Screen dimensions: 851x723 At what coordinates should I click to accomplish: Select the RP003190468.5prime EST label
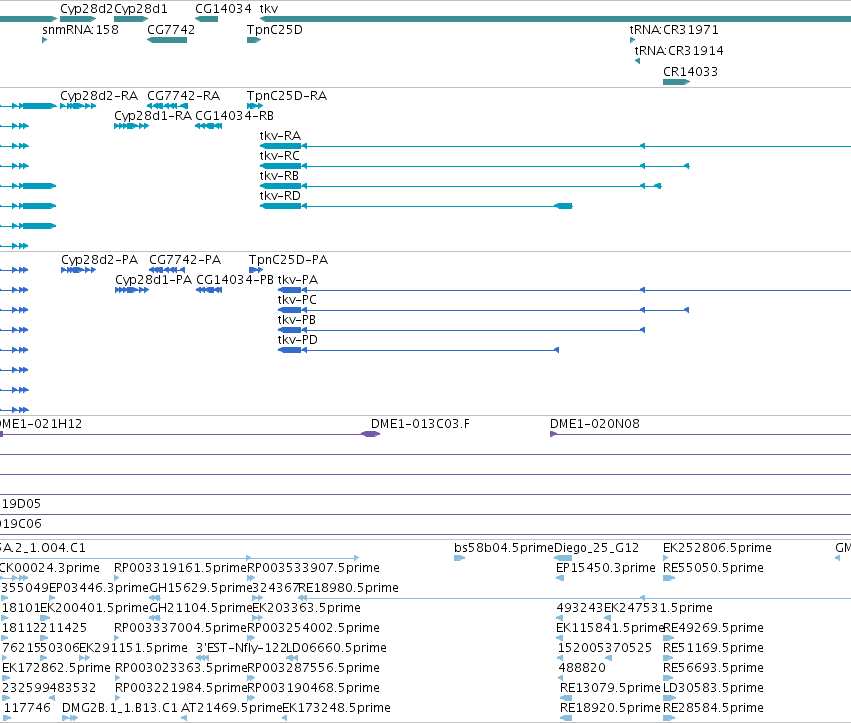(314, 688)
